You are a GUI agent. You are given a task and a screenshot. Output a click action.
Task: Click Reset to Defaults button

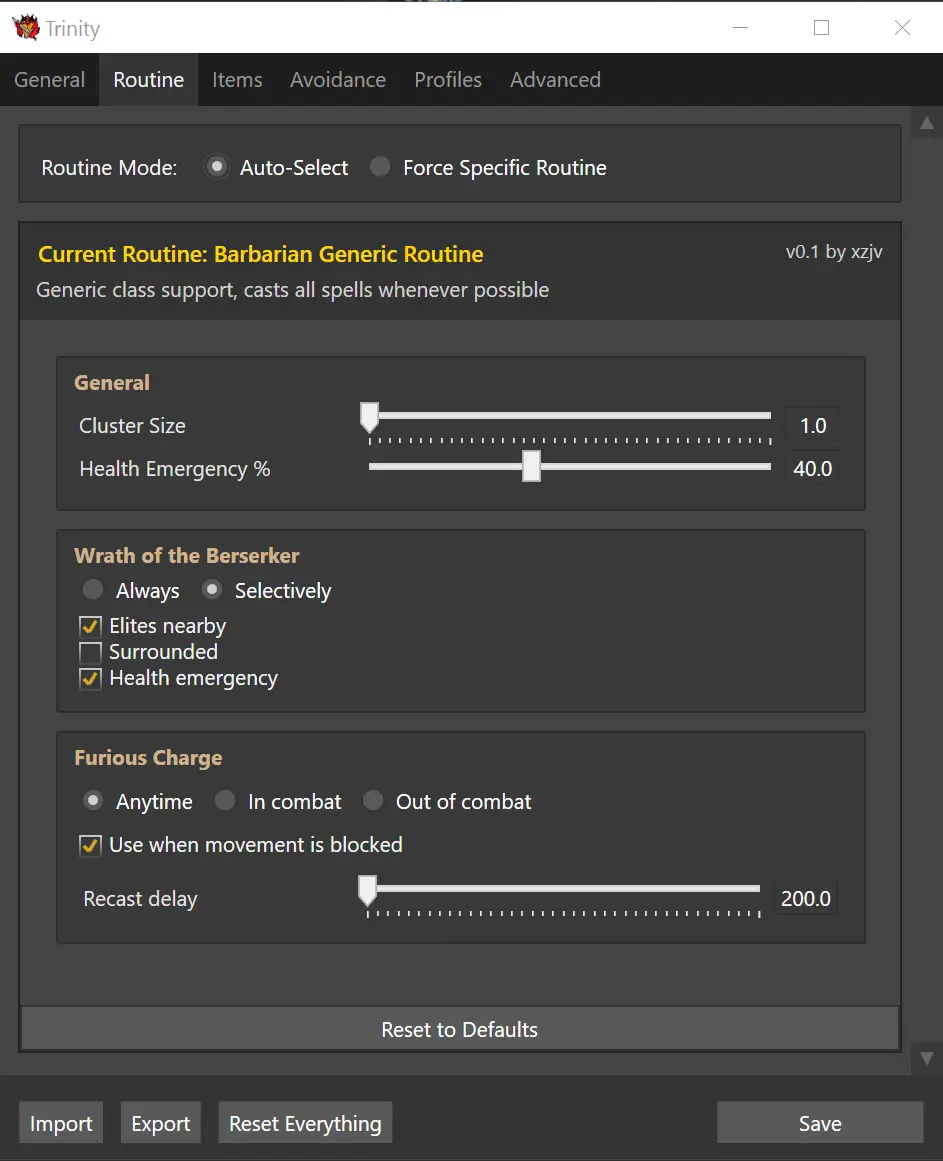[x=460, y=1029]
